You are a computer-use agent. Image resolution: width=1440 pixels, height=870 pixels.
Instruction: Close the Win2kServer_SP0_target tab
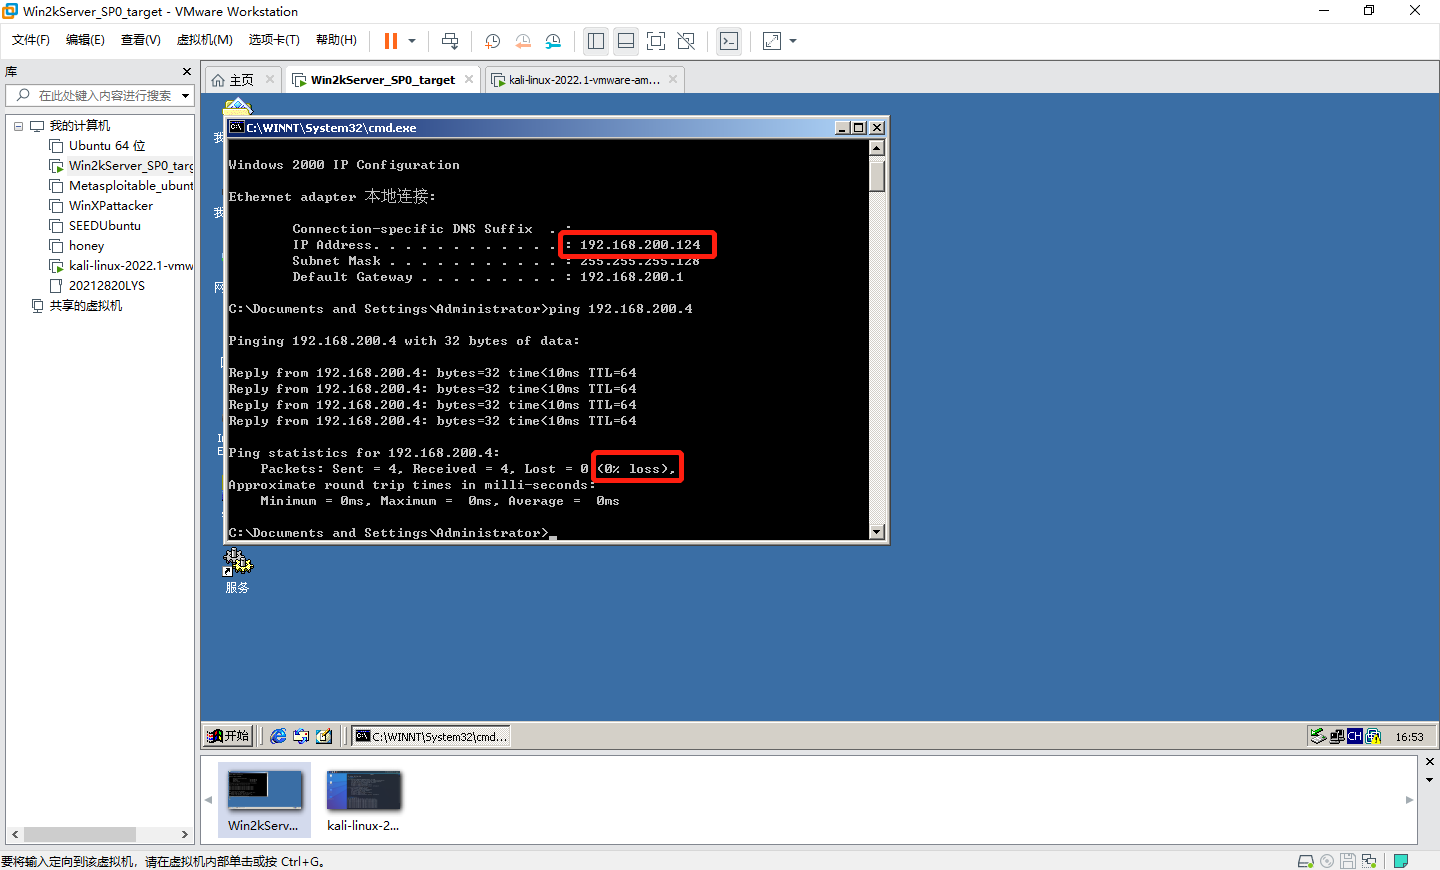(469, 79)
